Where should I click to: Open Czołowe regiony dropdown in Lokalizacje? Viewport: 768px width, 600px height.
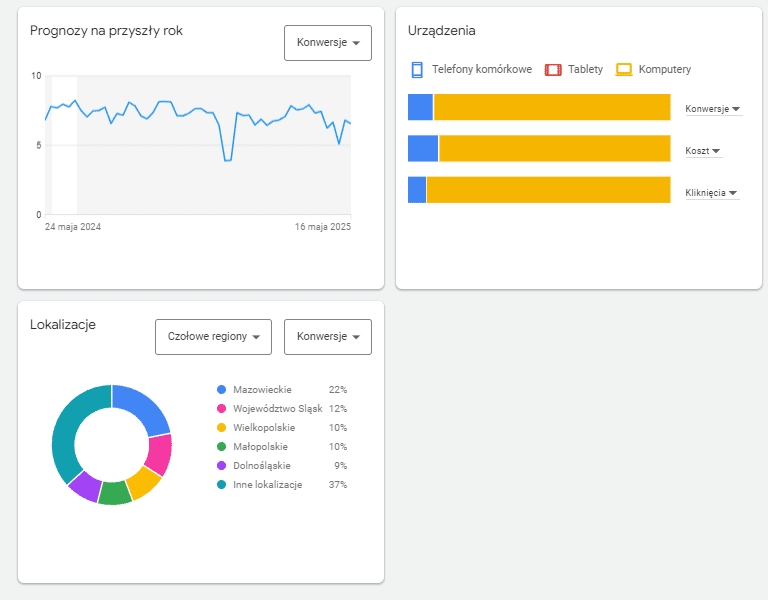213,337
